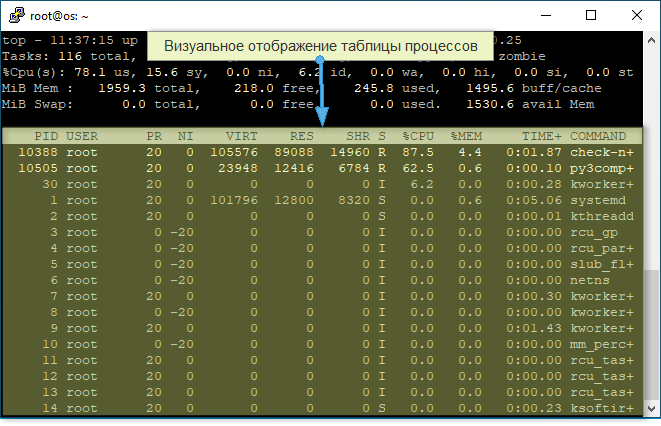
Task: Click the slub_fl+ command name
Action: [x=602, y=264]
